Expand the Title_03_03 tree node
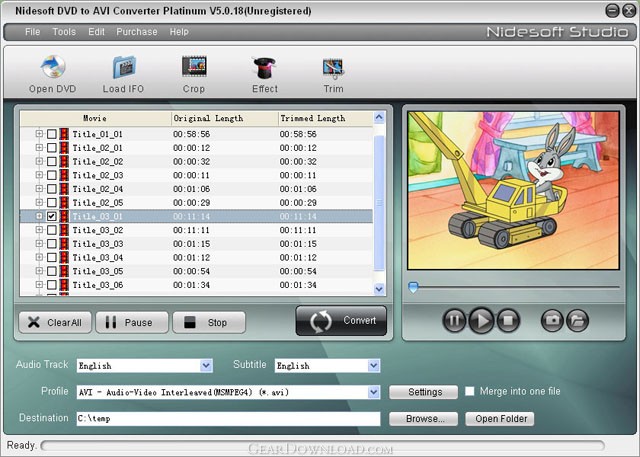 pyautogui.click(x=39, y=243)
